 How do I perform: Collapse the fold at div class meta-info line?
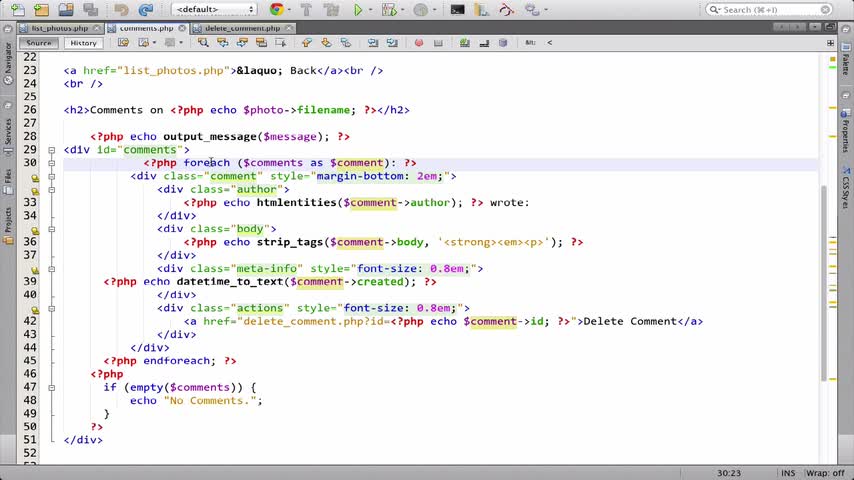[52, 269]
